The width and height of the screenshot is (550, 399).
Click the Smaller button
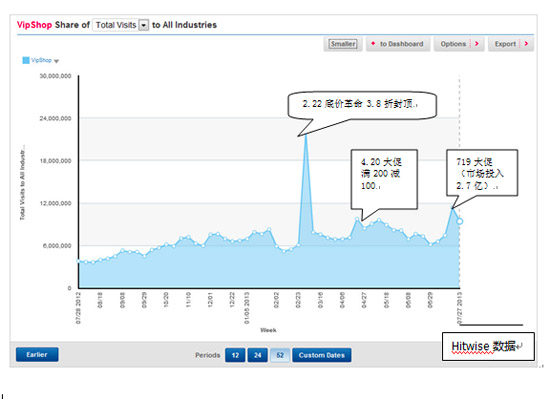pos(343,44)
